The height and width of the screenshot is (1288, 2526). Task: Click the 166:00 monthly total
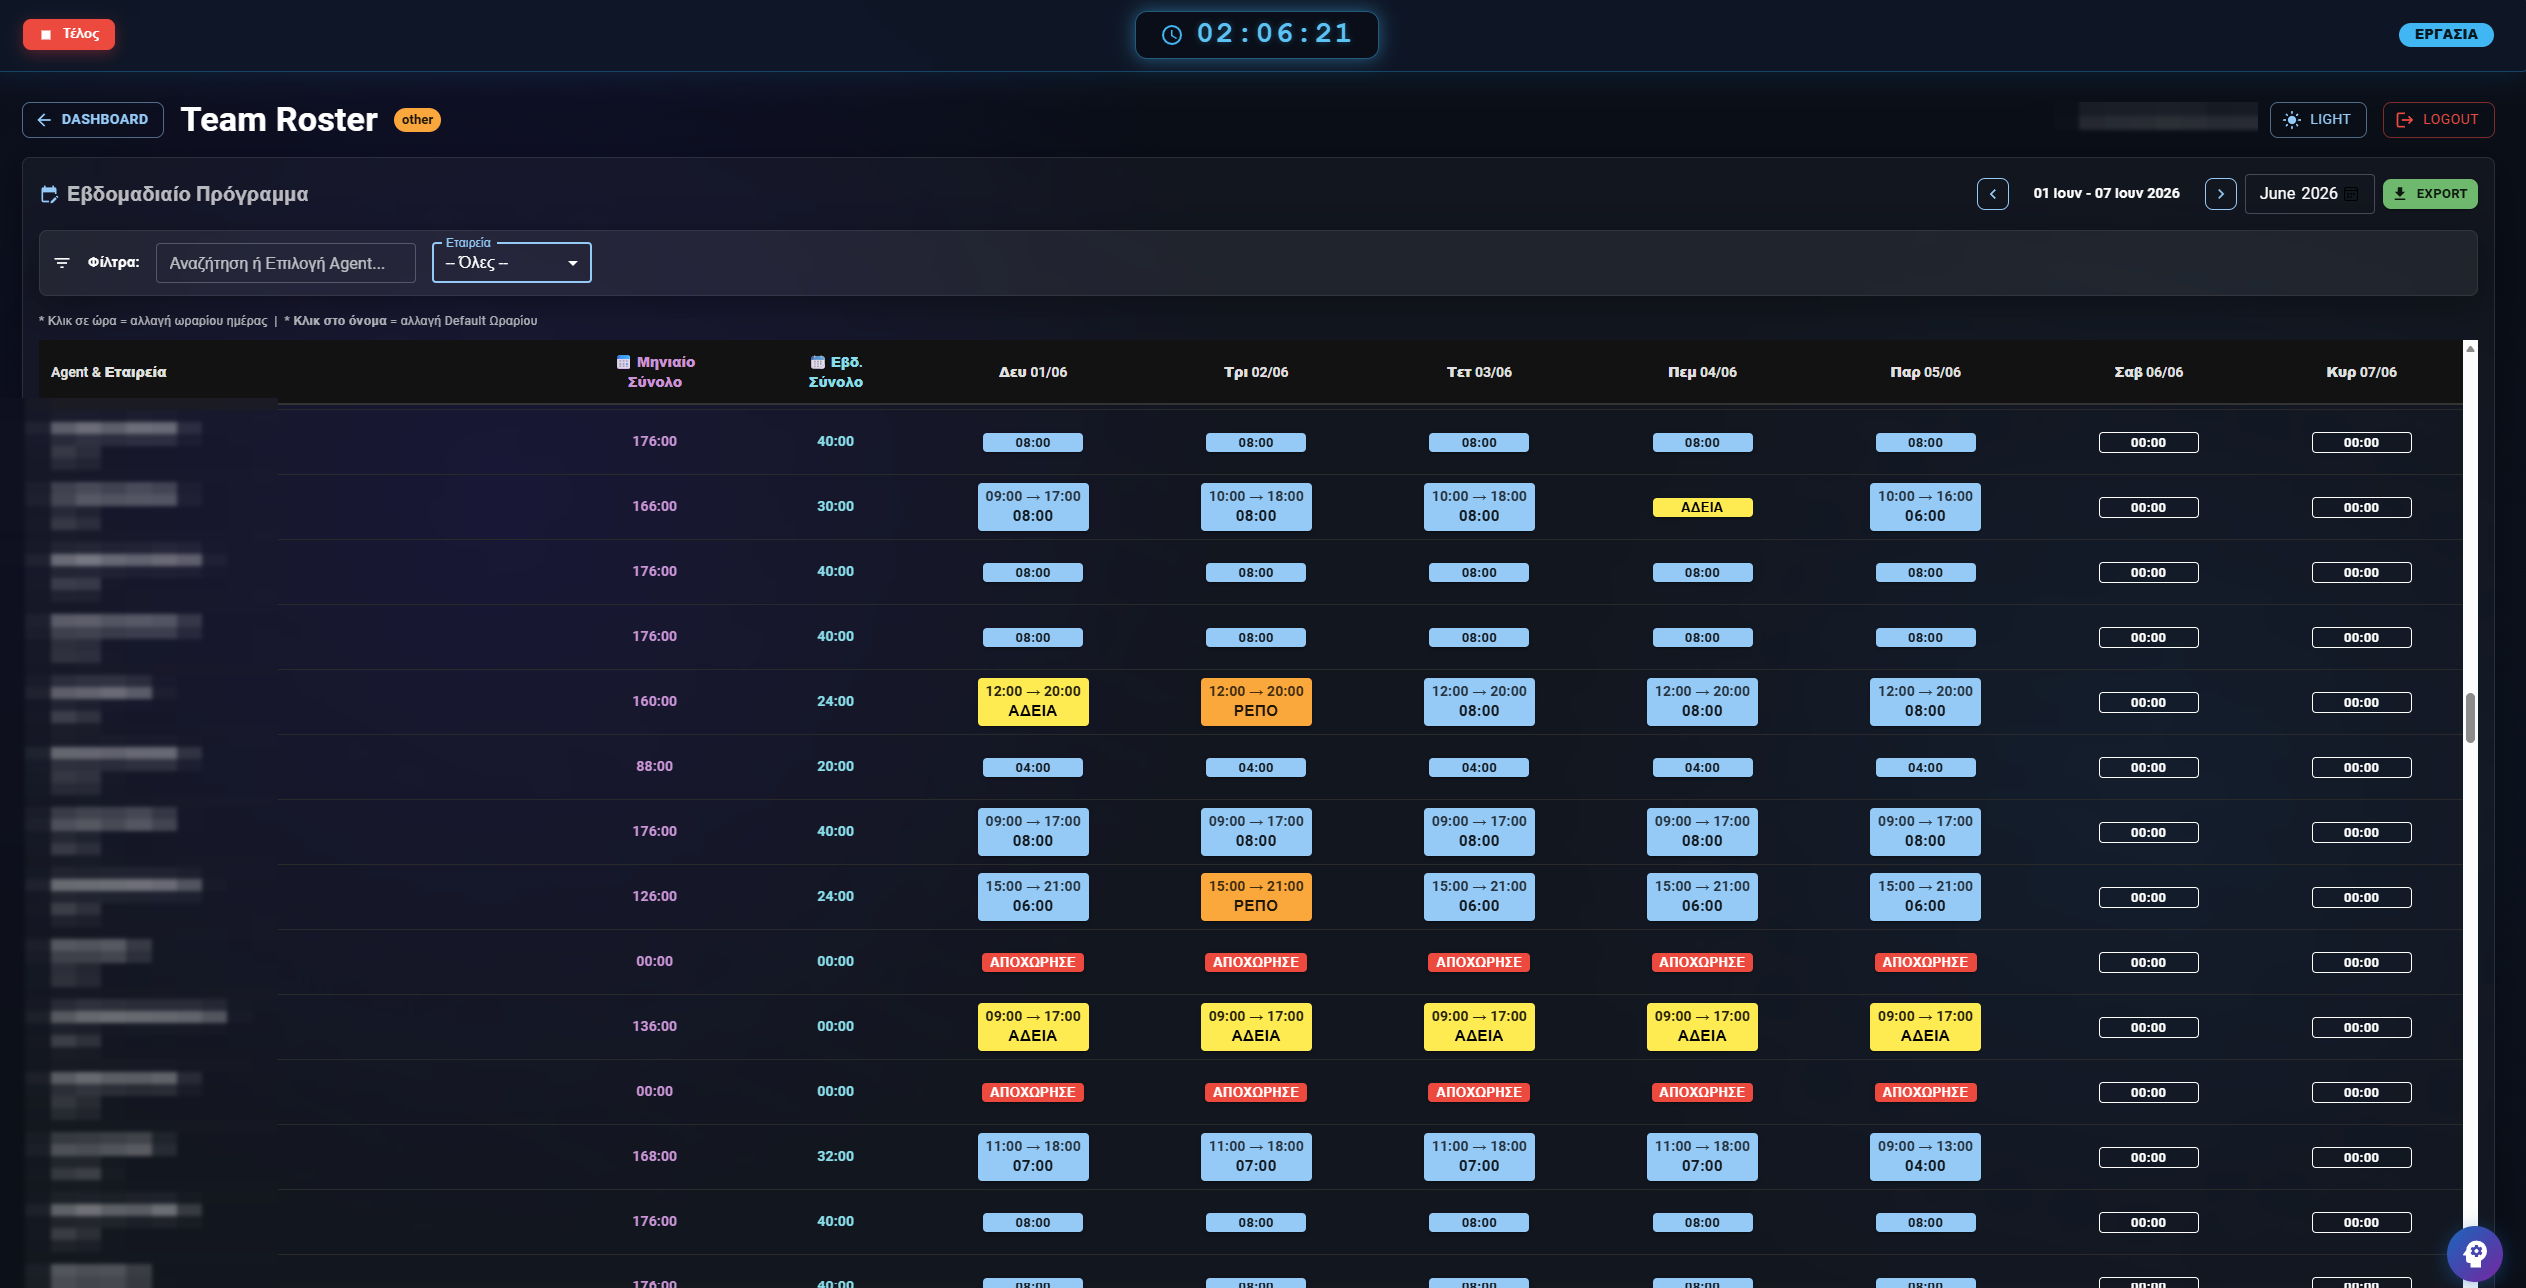click(654, 507)
